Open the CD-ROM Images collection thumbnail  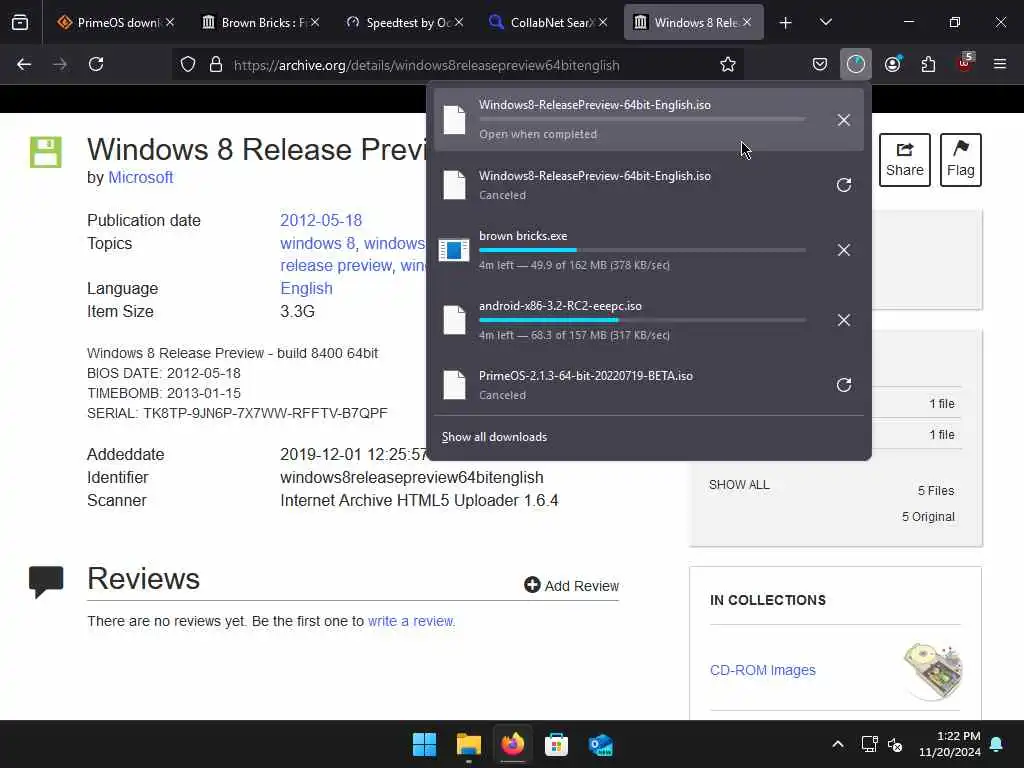[933, 671]
